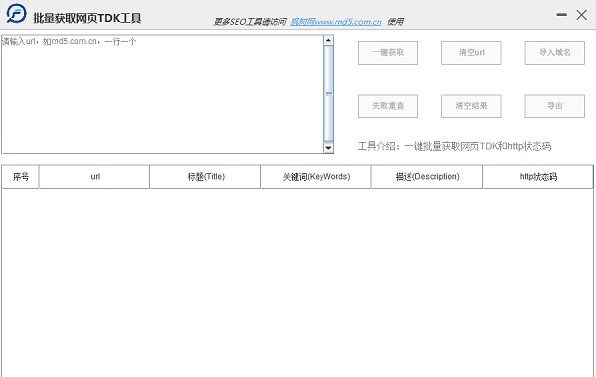
Task: Click the 批量获取网页TDK工具 title text
Action: pos(87,18)
